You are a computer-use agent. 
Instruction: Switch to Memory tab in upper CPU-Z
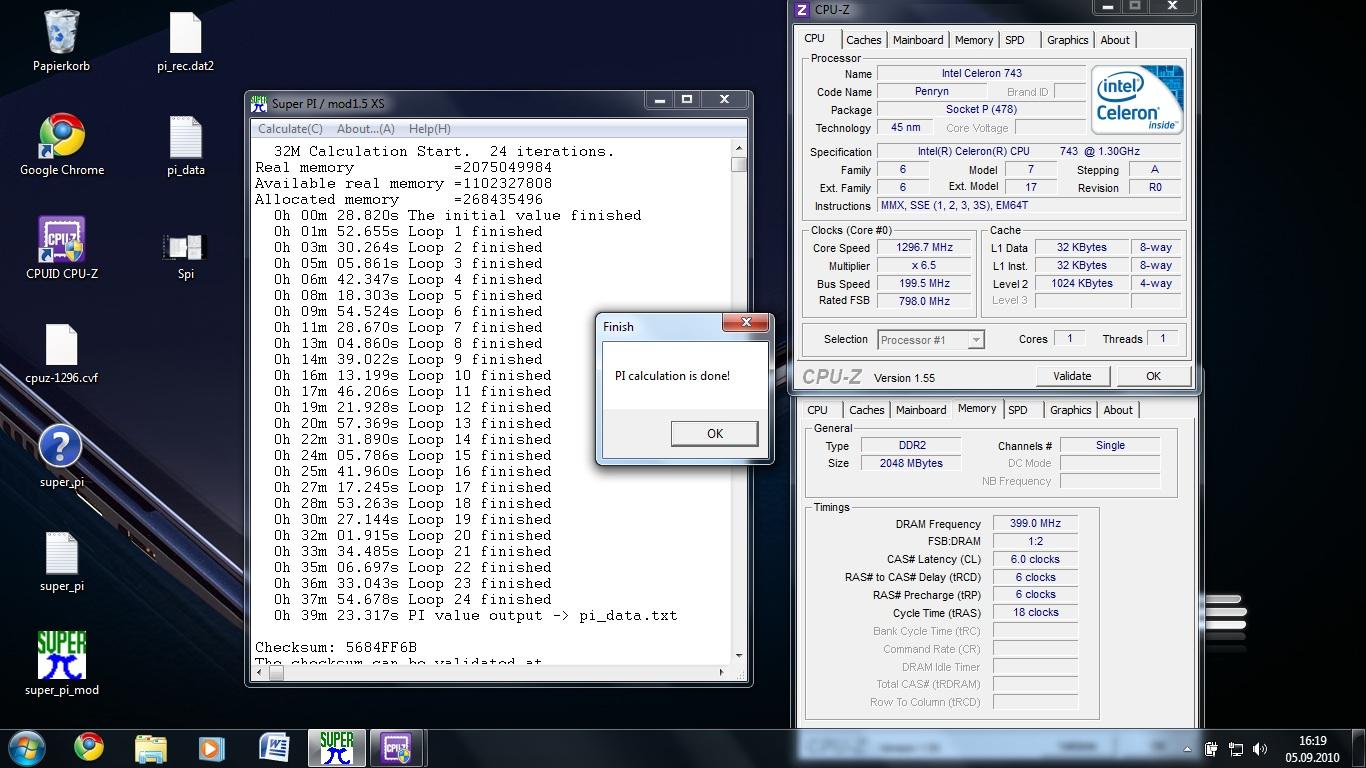pyautogui.click(x=974, y=40)
